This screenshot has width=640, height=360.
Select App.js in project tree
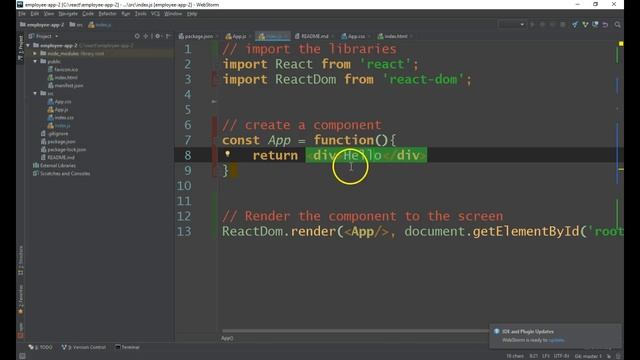click(58, 110)
